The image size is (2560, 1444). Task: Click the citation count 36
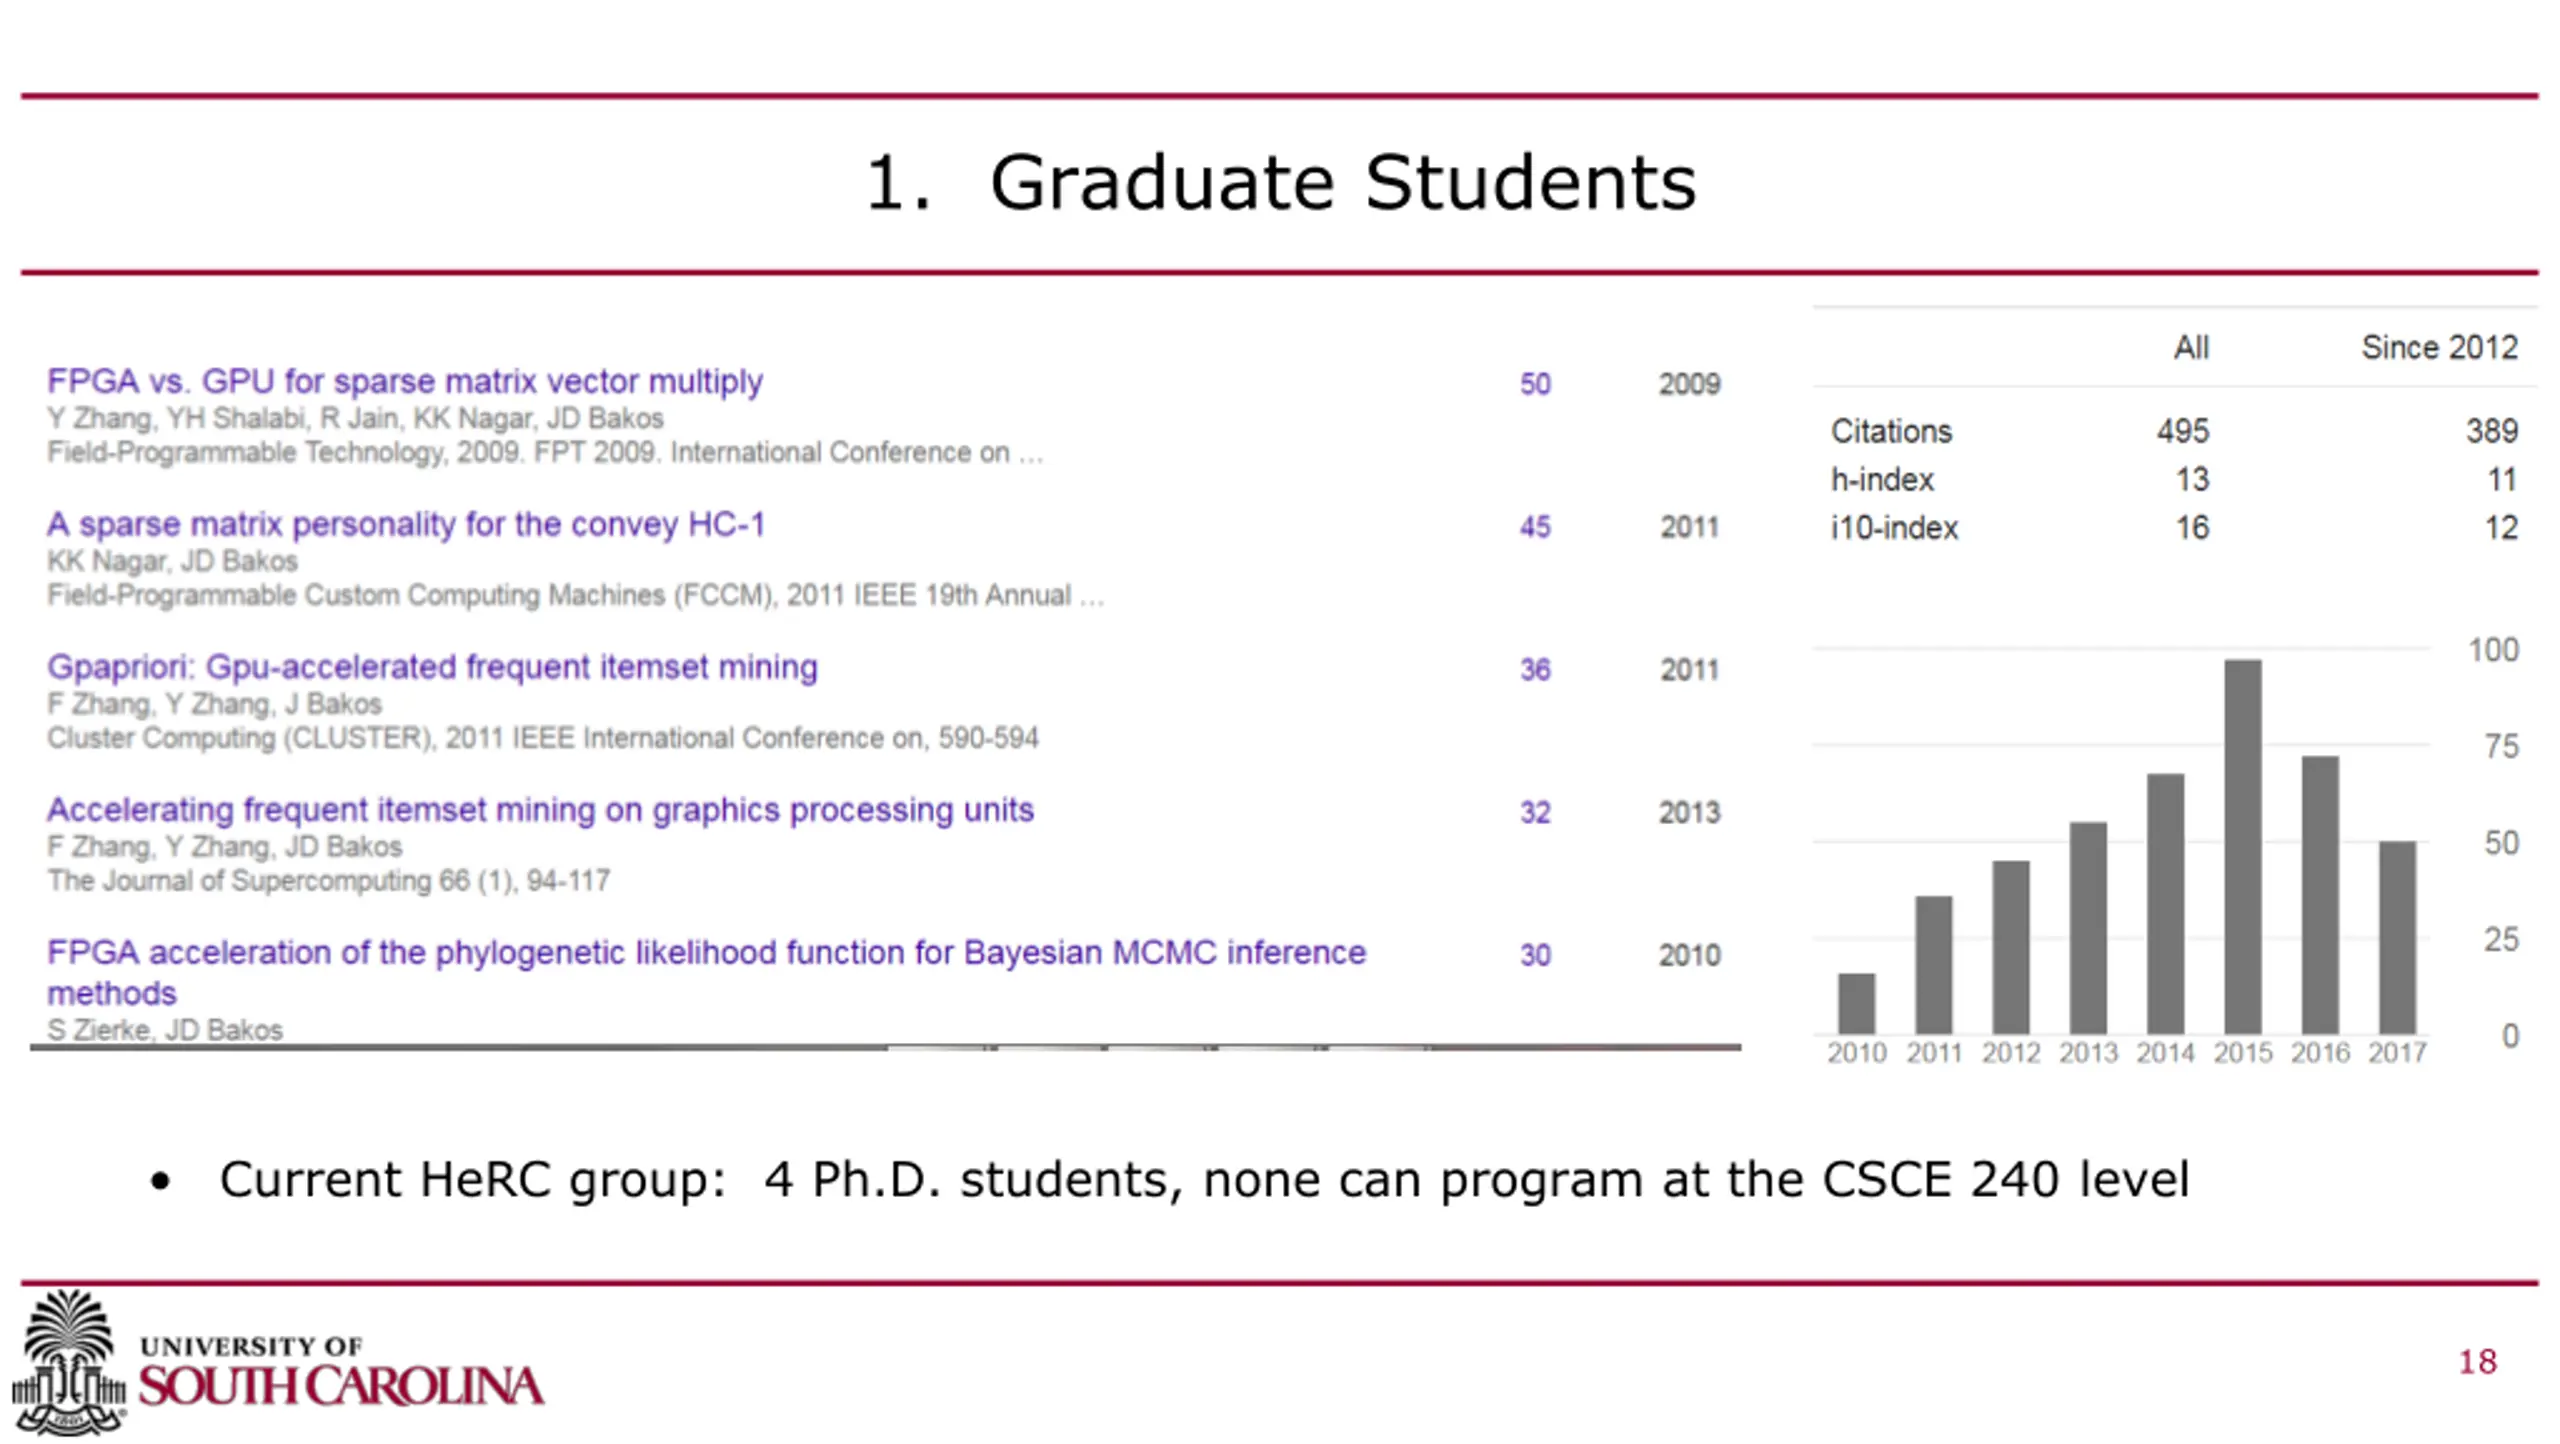coord(1535,670)
